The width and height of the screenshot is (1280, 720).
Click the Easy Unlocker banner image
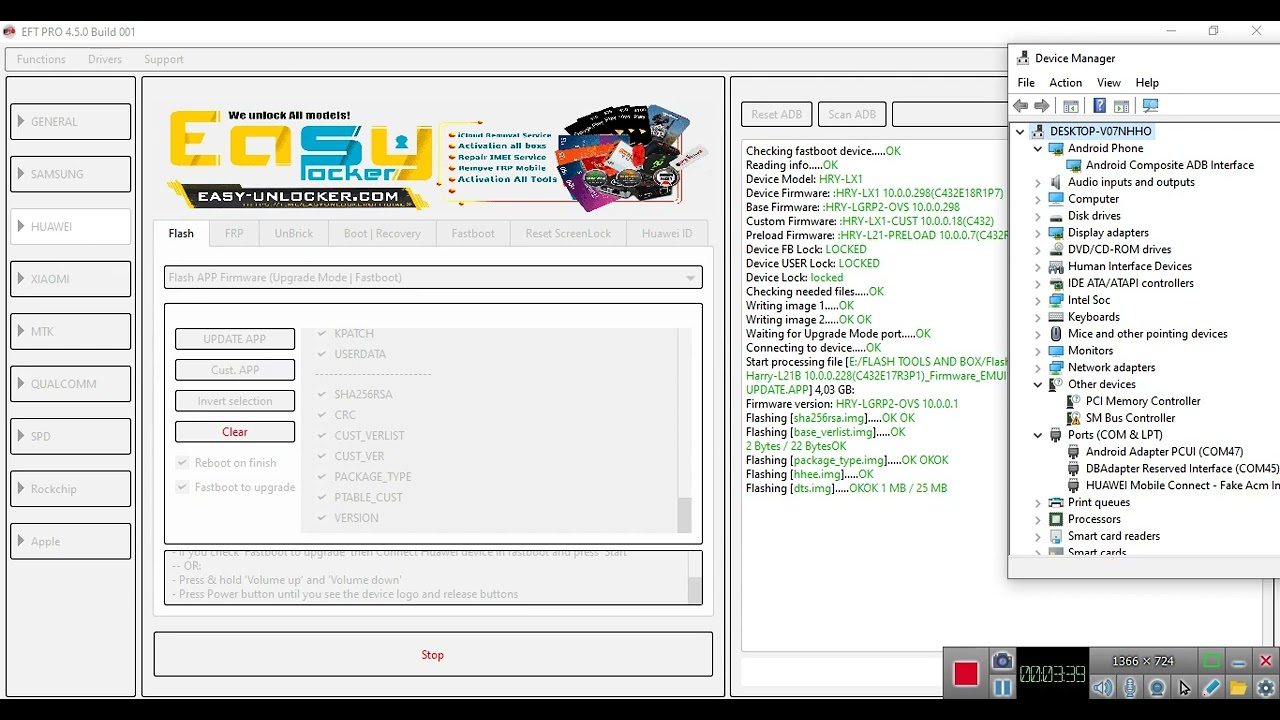click(435, 158)
